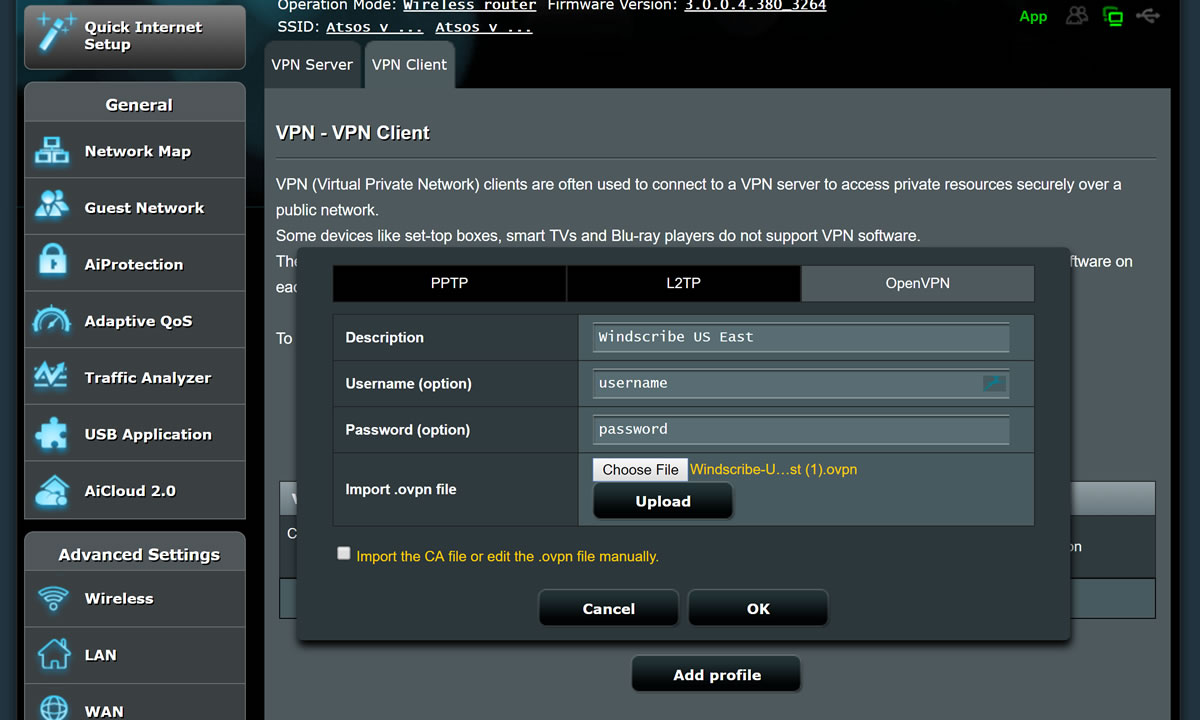Open the Traffic Analyzer menu item

pyautogui.click(x=135, y=377)
